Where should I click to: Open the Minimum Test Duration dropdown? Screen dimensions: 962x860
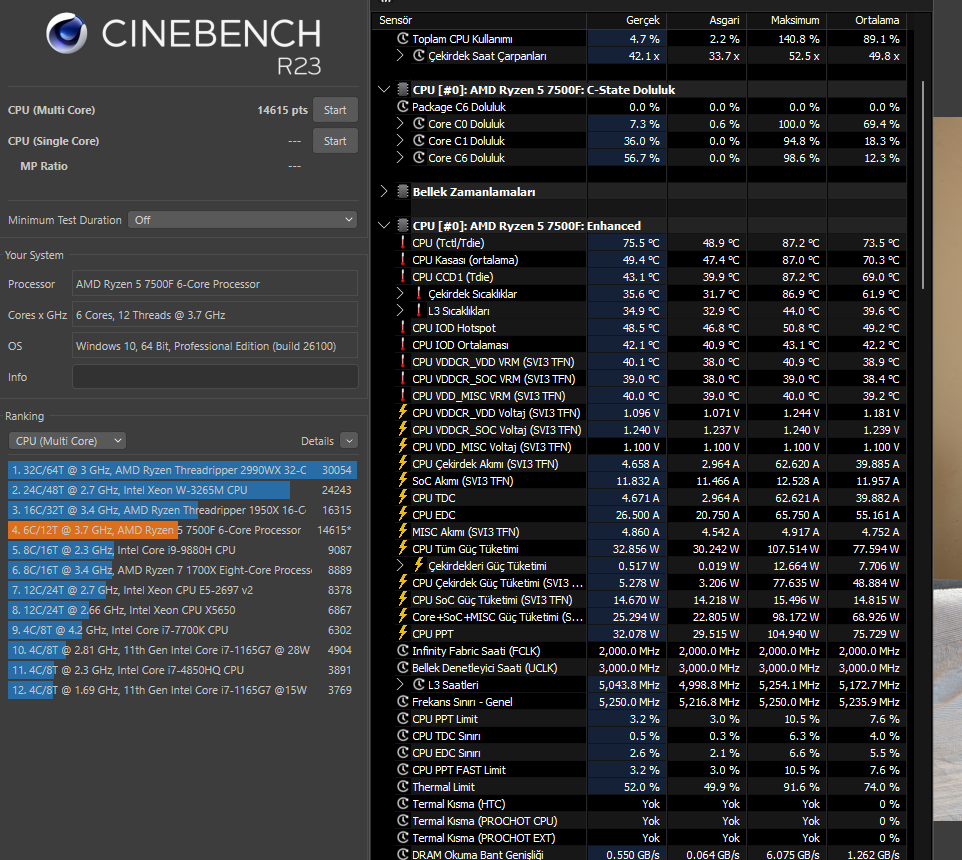click(243, 220)
